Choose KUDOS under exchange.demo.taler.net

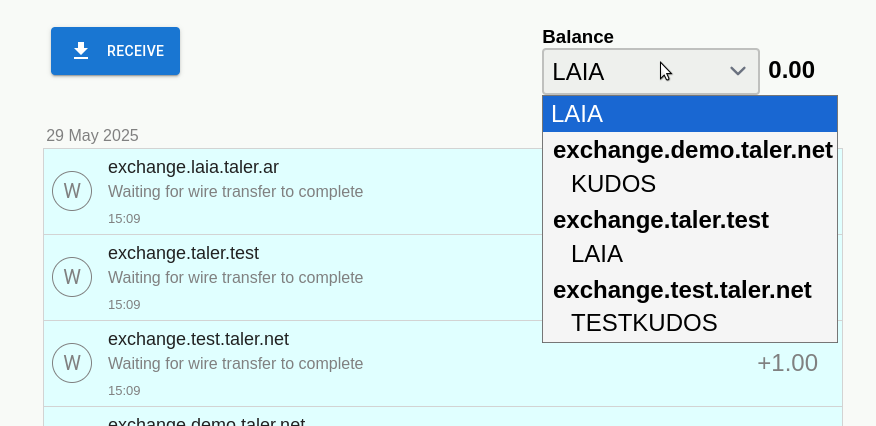(x=613, y=184)
